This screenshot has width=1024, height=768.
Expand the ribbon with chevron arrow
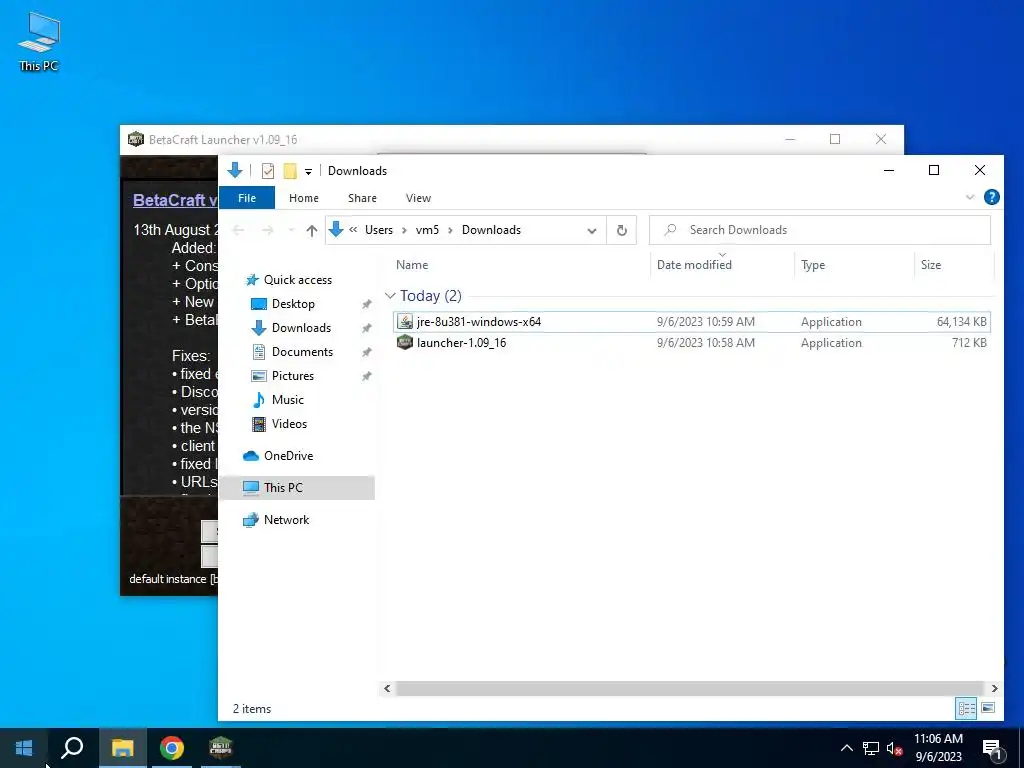coord(970,197)
